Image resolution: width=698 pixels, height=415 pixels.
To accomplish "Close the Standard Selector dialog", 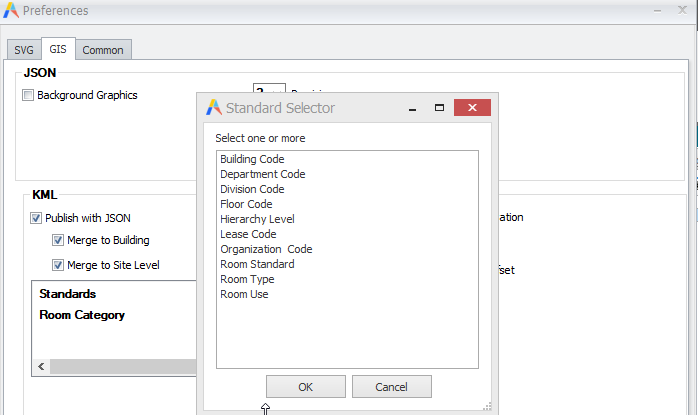I will pos(471,108).
